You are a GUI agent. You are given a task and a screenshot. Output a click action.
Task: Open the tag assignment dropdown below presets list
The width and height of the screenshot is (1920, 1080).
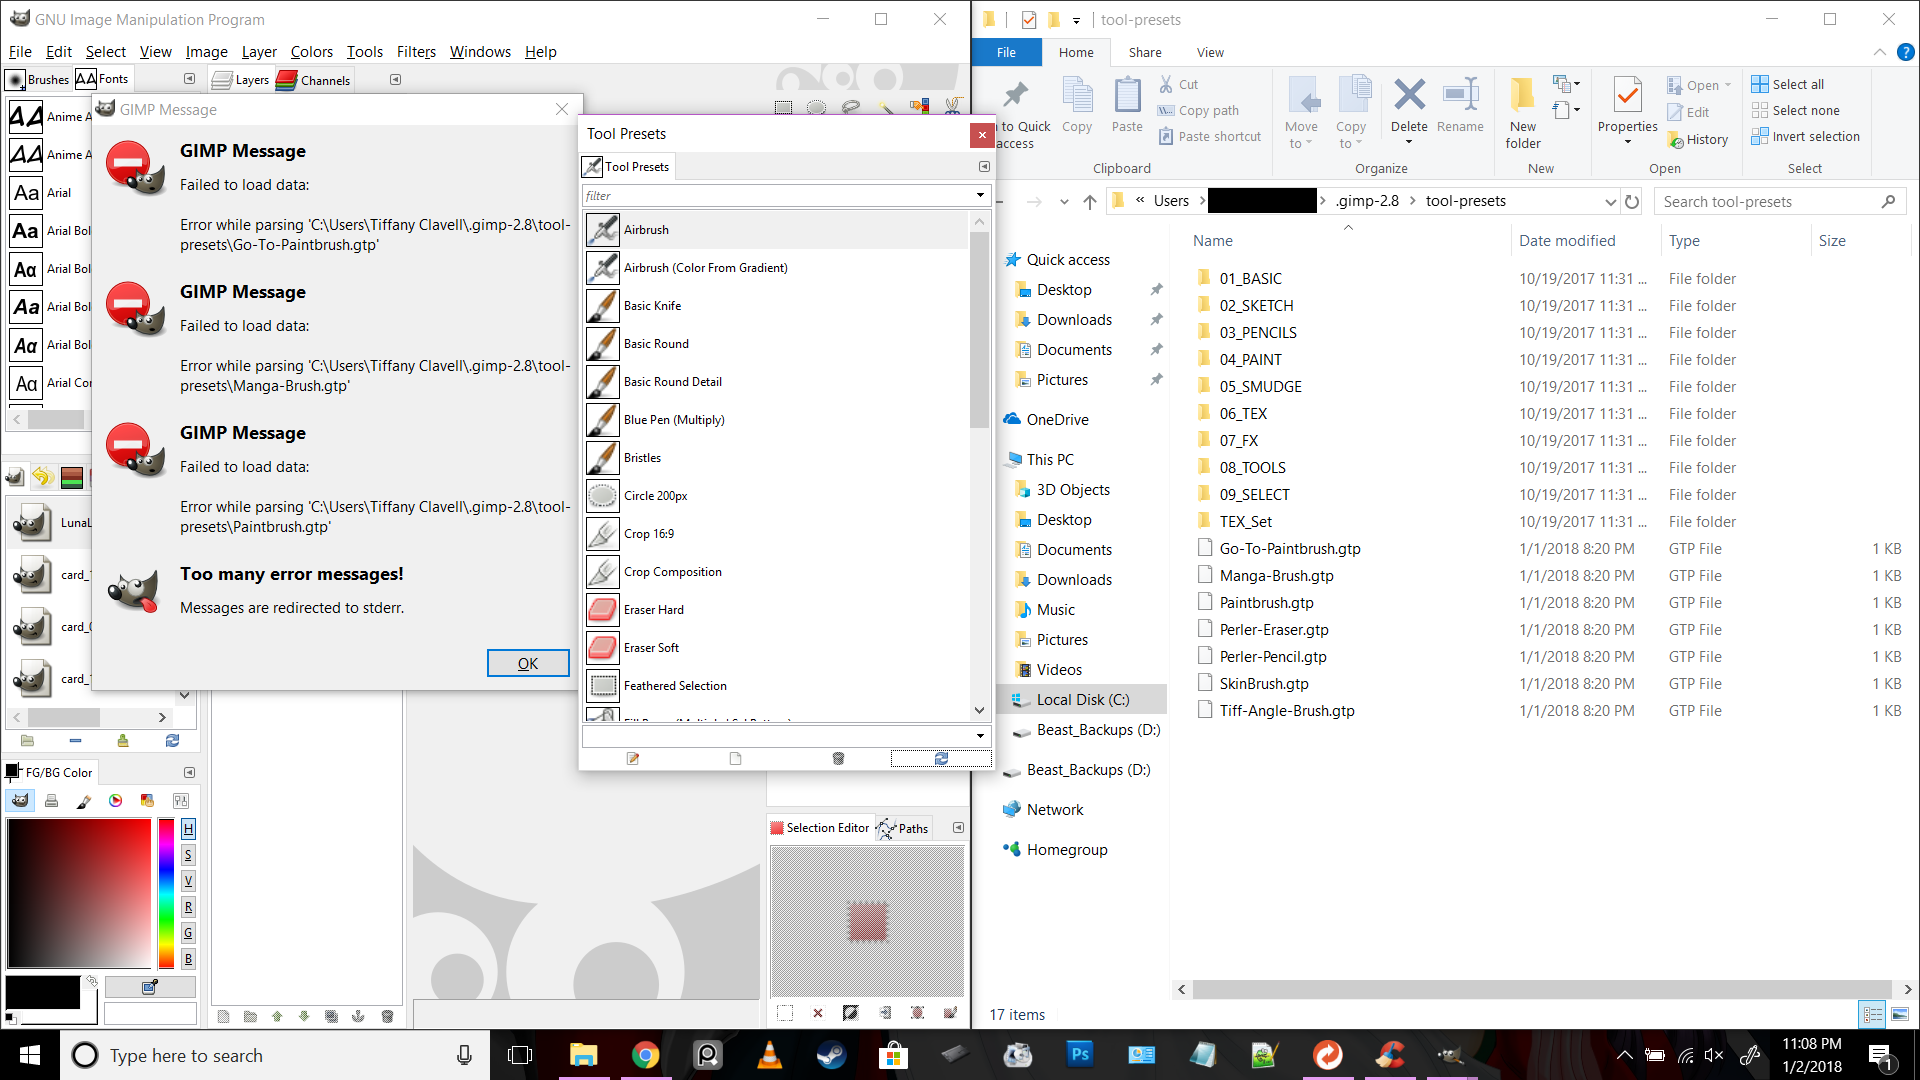[x=980, y=736]
